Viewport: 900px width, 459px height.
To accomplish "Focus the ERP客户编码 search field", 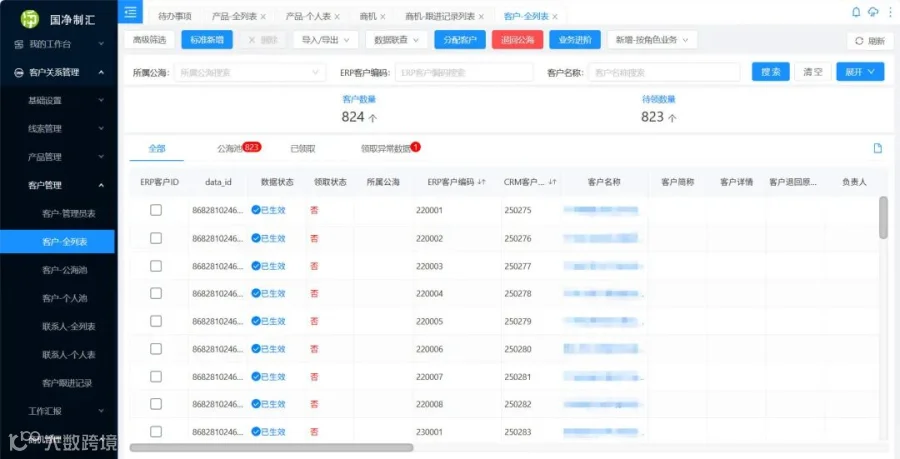I will [x=464, y=72].
